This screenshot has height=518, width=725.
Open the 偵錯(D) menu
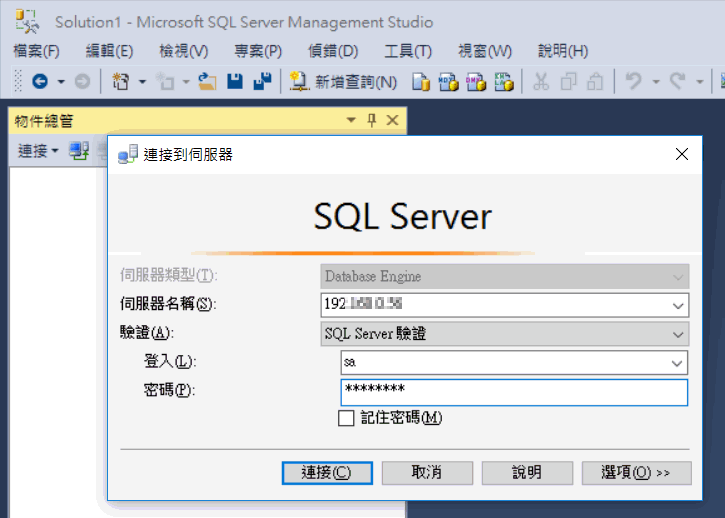point(333,50)
